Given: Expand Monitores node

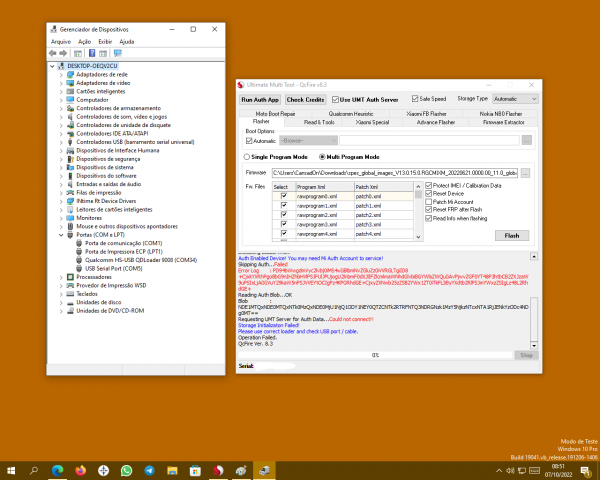Looking at the screenshot, I should click(x=61, y=218).
